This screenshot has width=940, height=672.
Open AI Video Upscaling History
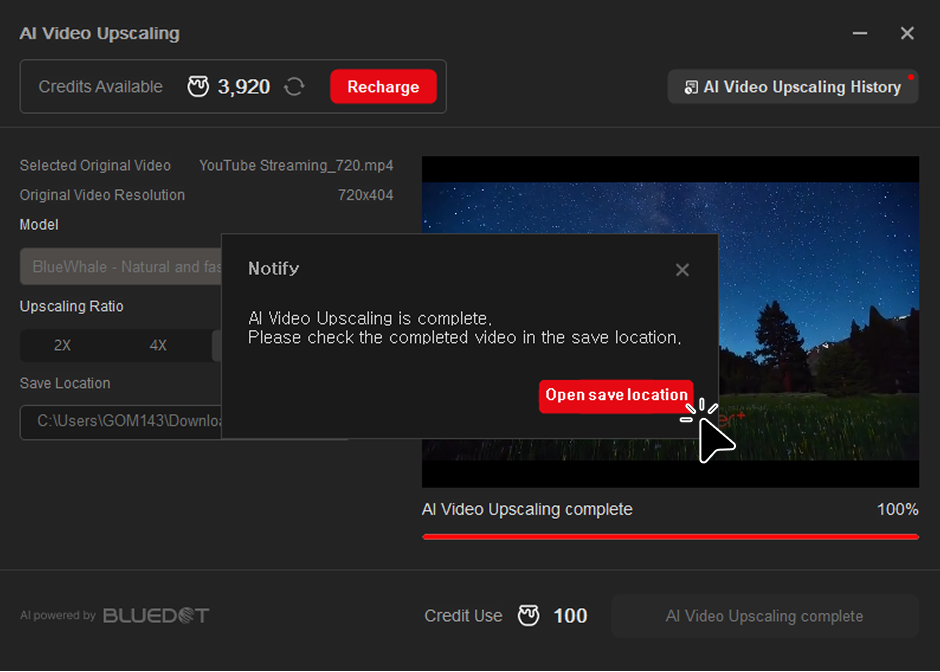click(792, 87)
